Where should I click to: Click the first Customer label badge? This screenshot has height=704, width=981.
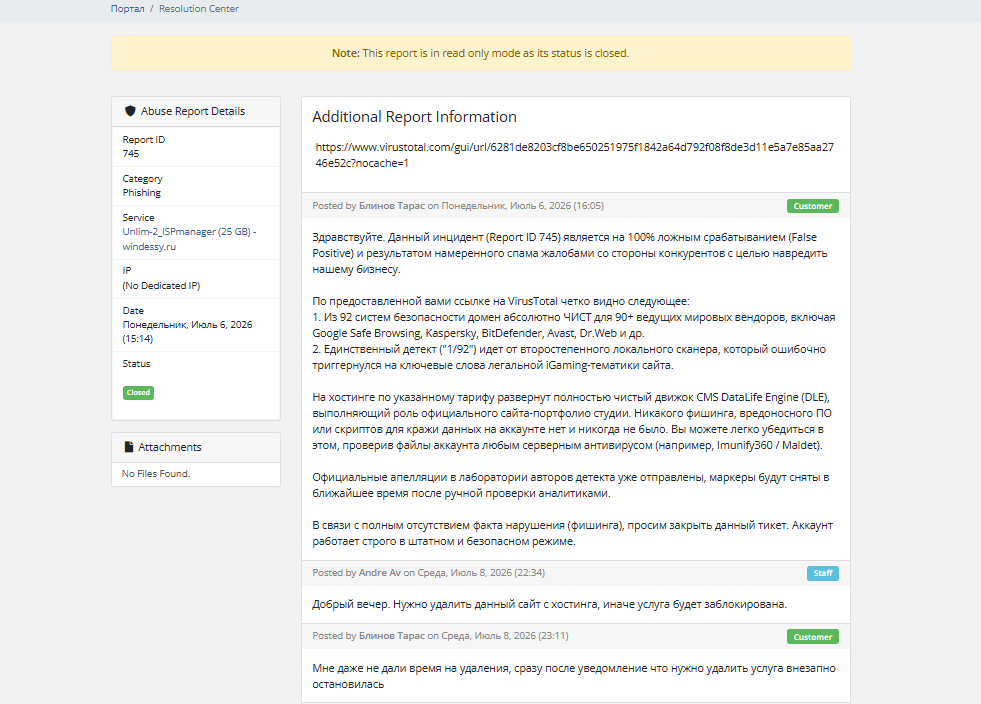tap(813, 206)
